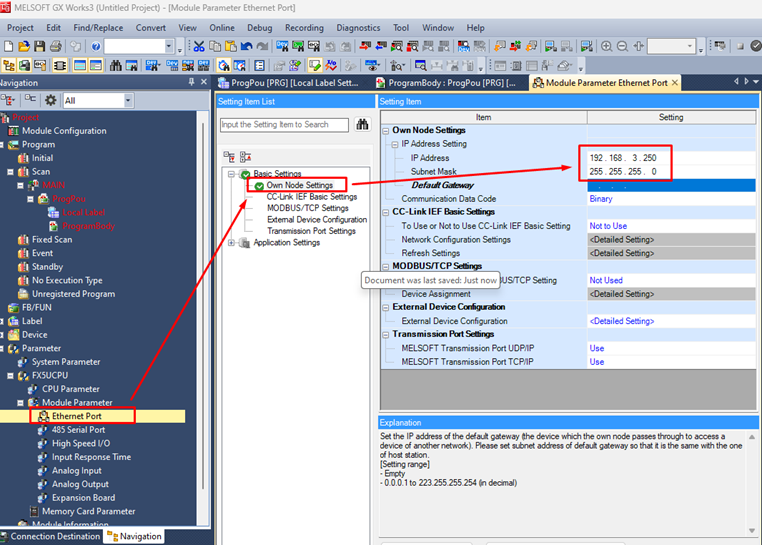Click the Navigation window toggle icon
The width and height of the screenshot is (762, 545).
pyautogui.click(x=9, y=65)
